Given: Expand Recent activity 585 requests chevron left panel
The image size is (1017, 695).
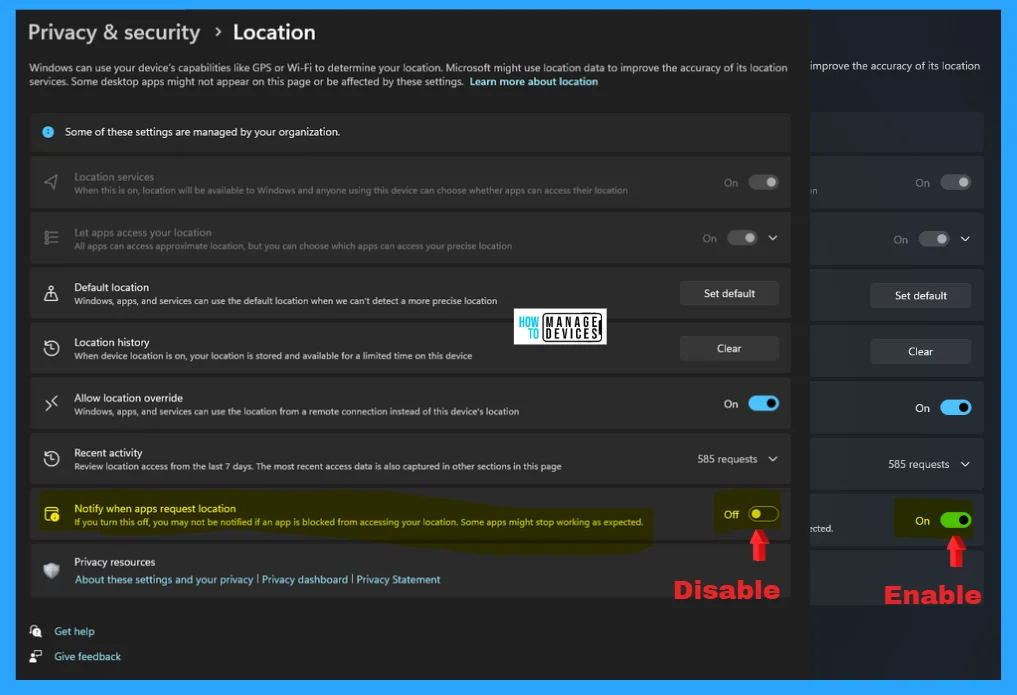Looking at the screenshot, I should point(773,459).
